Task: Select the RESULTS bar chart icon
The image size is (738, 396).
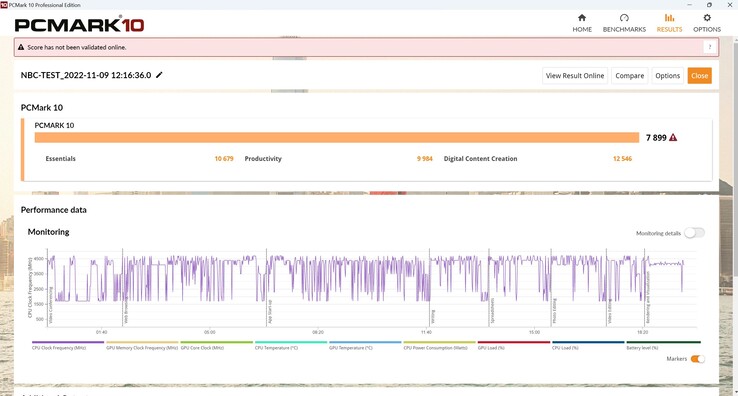Action: click(x=669, y=18)
